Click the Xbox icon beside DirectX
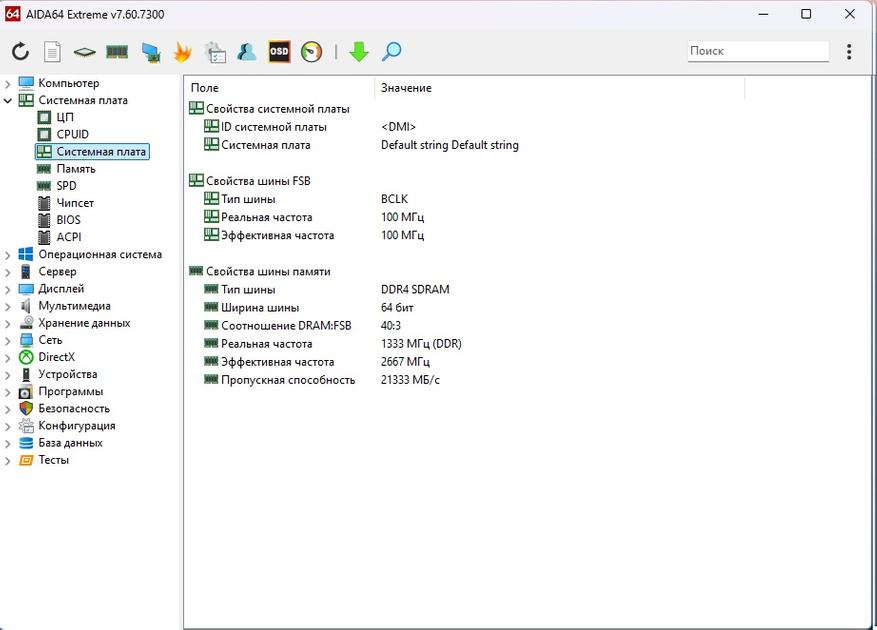 [26, 357]
